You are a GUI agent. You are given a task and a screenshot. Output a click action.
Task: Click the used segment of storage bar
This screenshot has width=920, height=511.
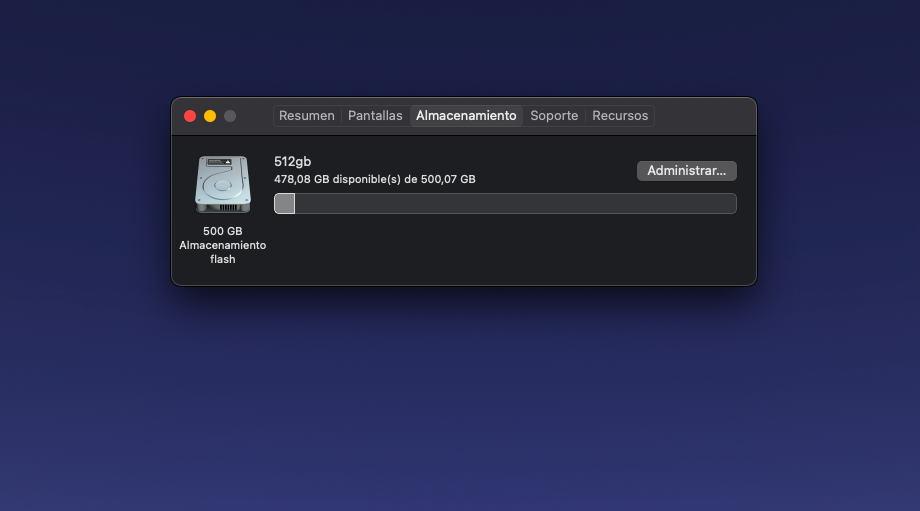click(x=285, y=204)
